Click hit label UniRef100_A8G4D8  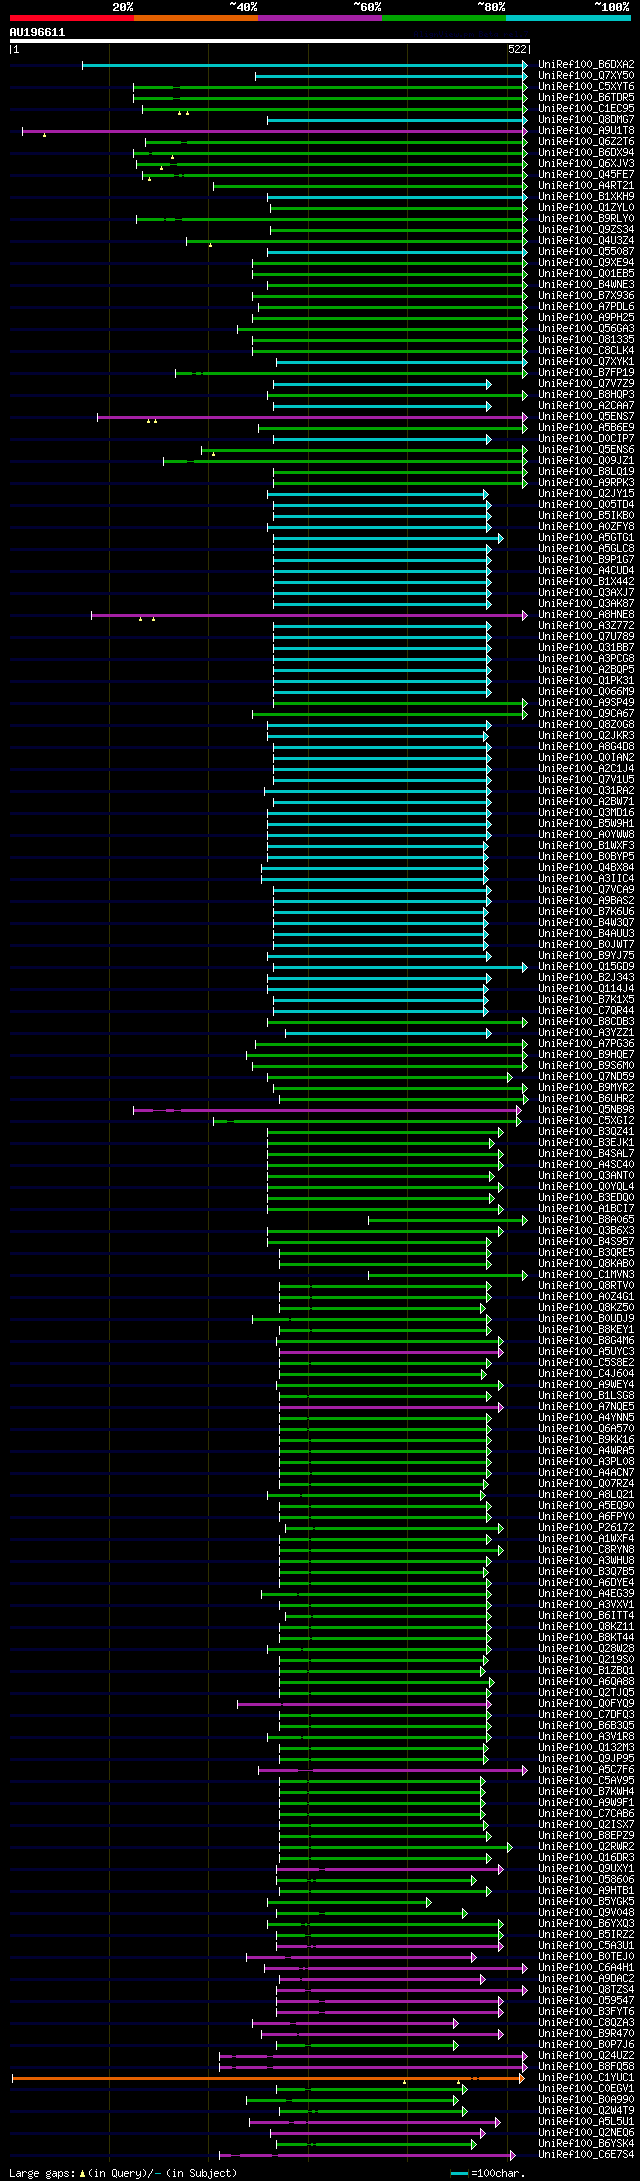pyautogui.click(x=586, y=746)
